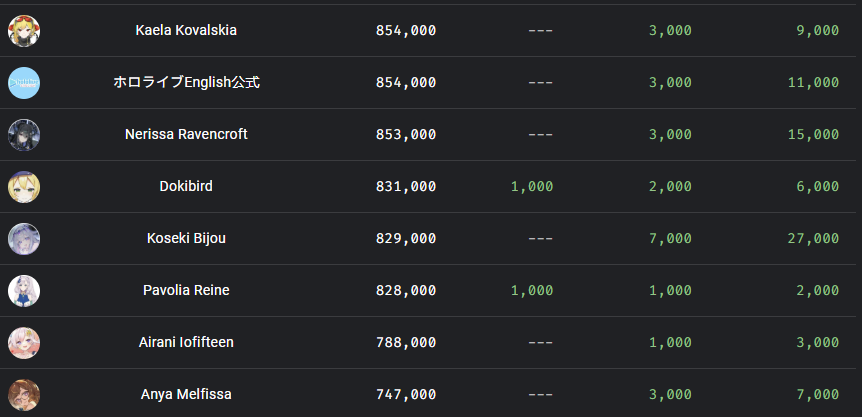The width and height of the screenshot is (862, 417).
Task: Open the Kaela Kovalskia channel name link
Action: click(x=186, y=31)
